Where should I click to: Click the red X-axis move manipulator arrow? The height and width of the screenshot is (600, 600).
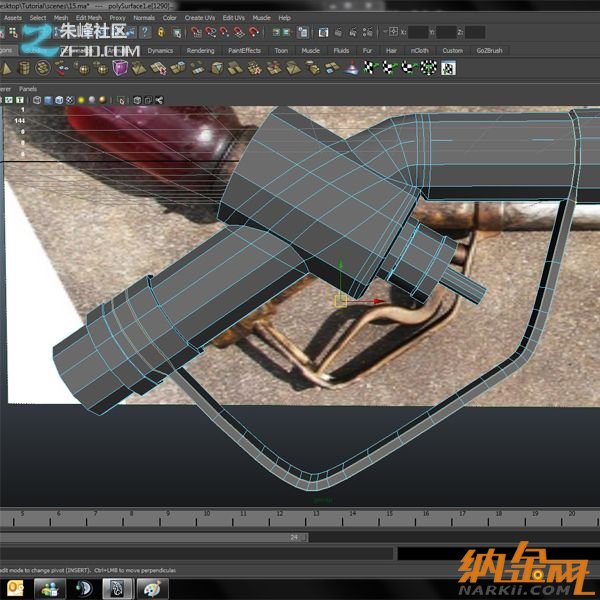pos(379,301)
